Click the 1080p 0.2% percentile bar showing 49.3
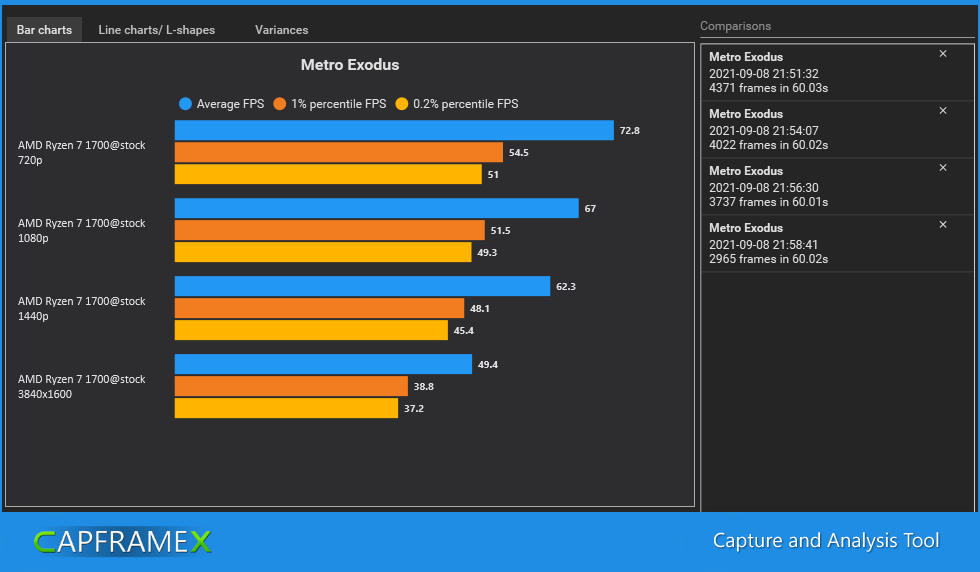This screenshot has width=980, height=572. click(323, 252)
